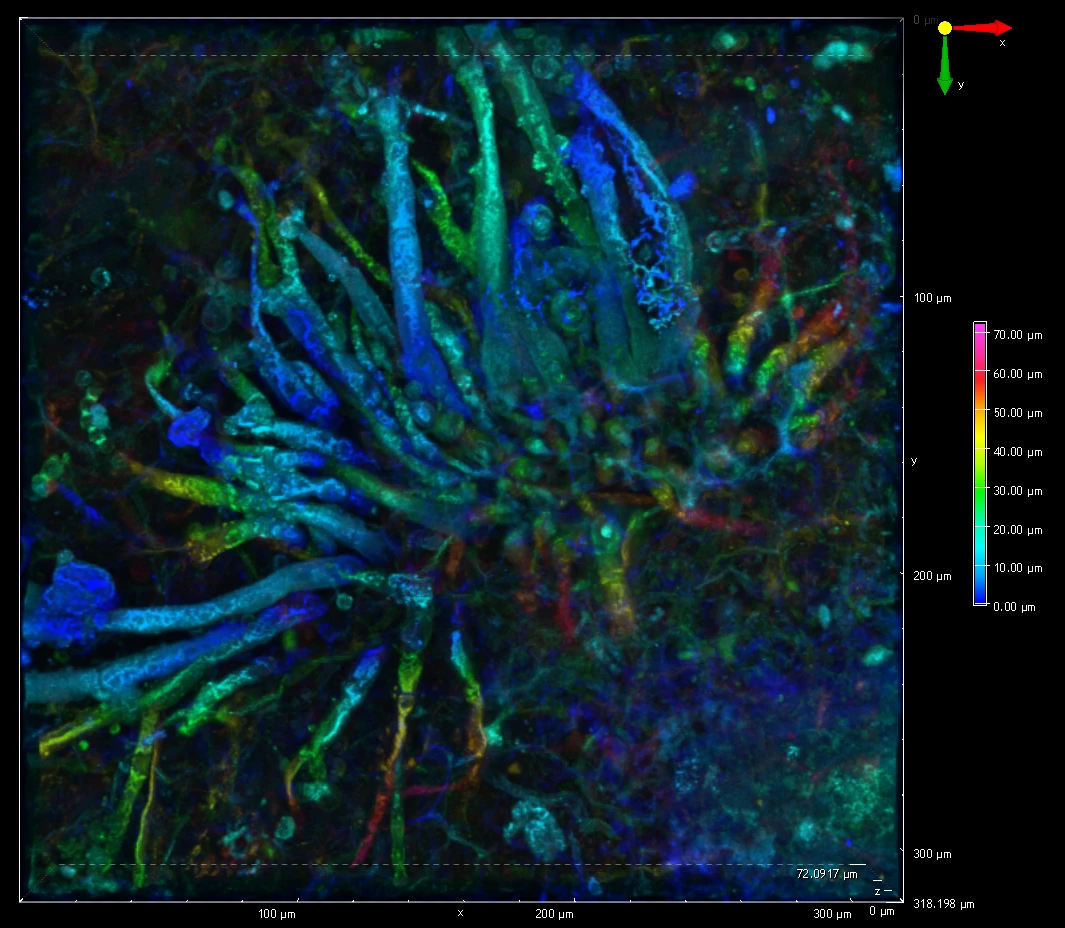
Task: Click the 200 µm tick label on bottom axis
Action: coord(553,914)
